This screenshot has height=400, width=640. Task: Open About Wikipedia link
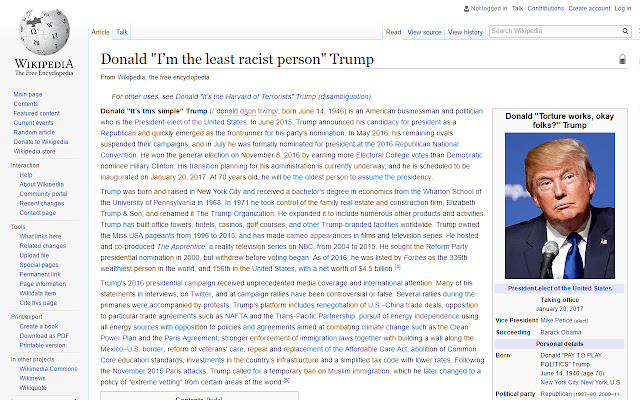(42, 184)
